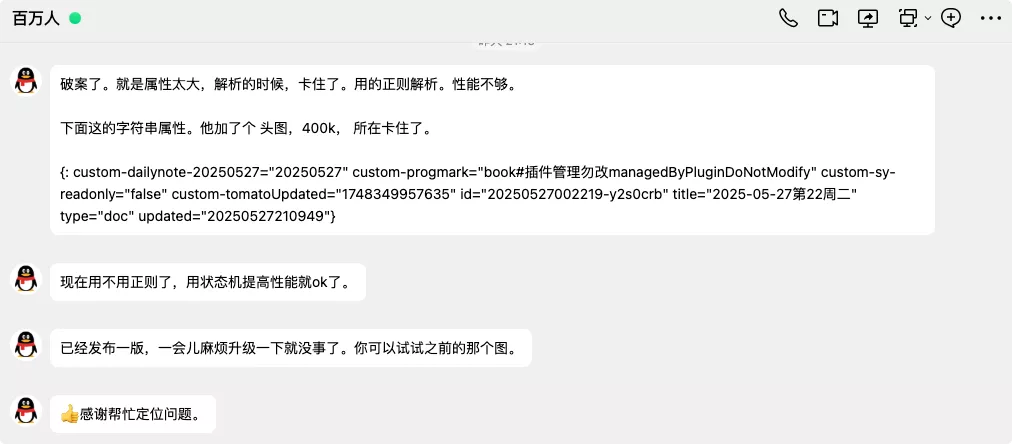Click the screen share icon

point(868,18)
